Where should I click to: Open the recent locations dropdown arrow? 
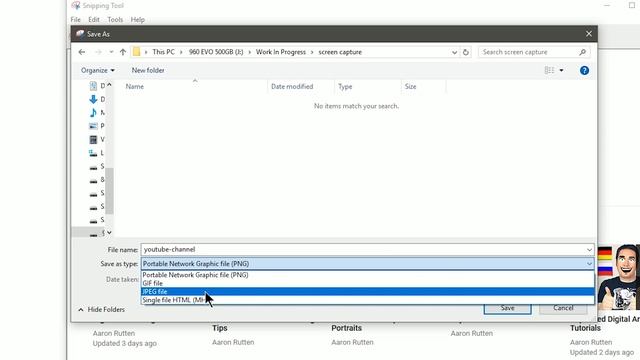coord(111,52)
